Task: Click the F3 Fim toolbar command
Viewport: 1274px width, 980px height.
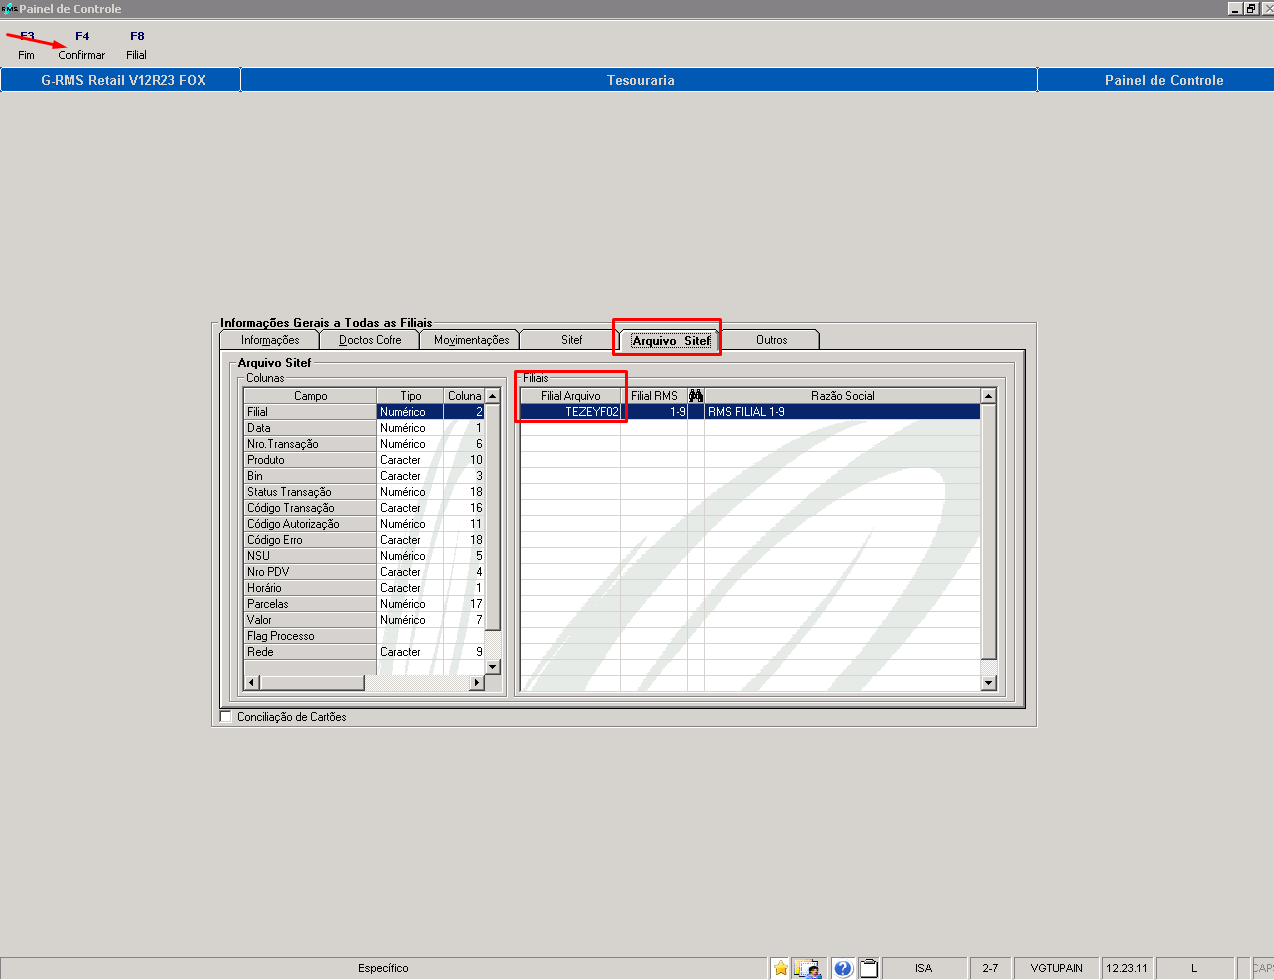Action: click(27, 45)
